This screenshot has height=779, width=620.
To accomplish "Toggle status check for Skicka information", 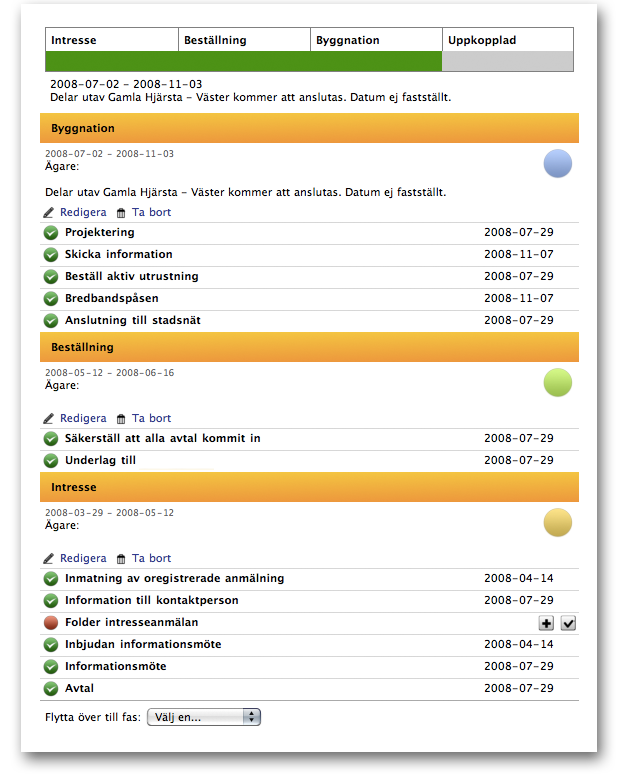I will [51, 255].
